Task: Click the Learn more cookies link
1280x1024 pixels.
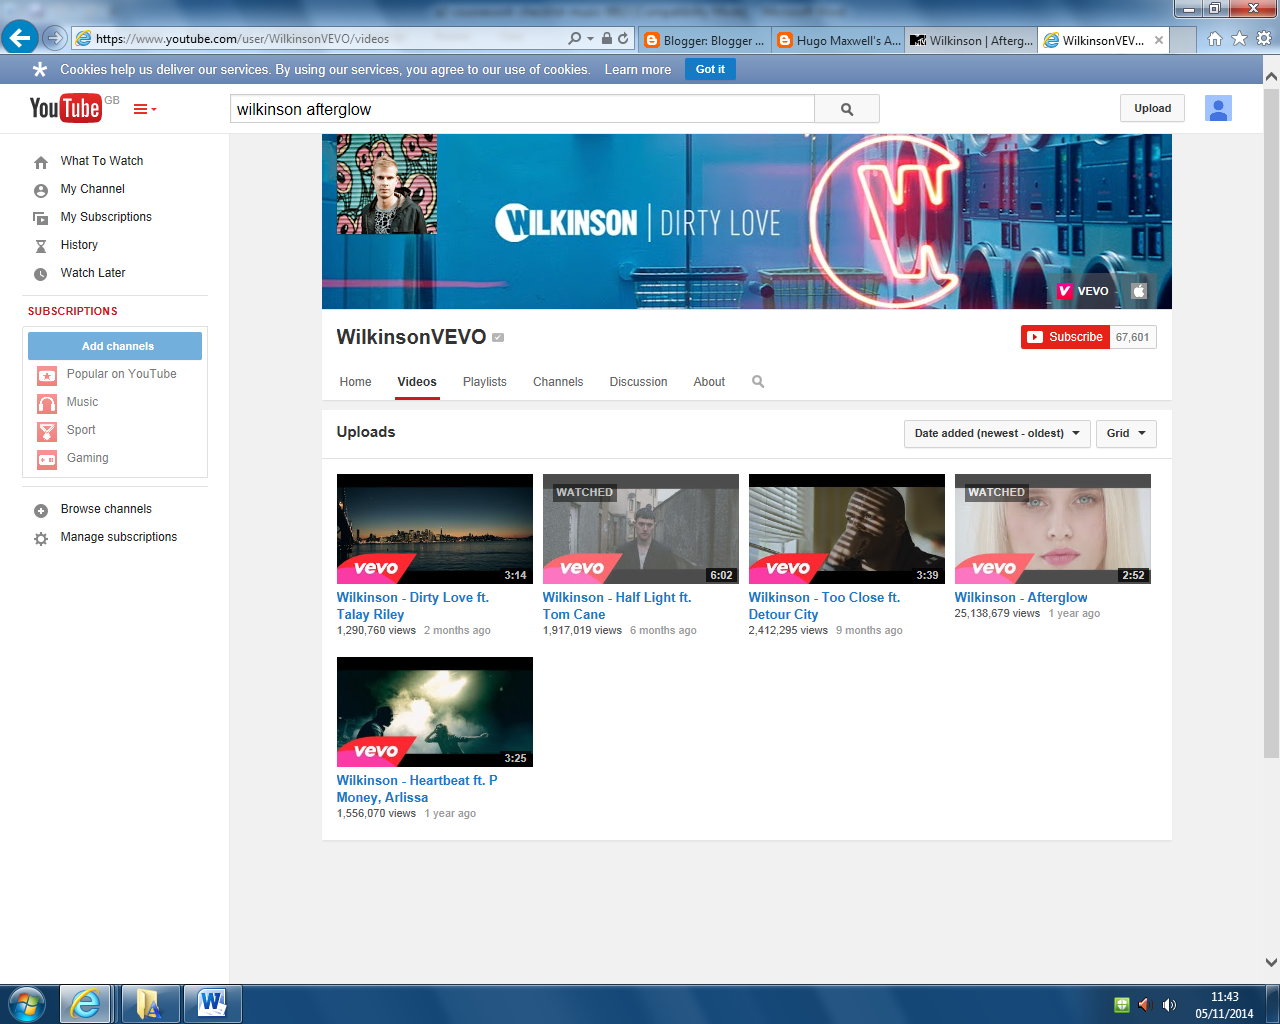Action: 638,70
